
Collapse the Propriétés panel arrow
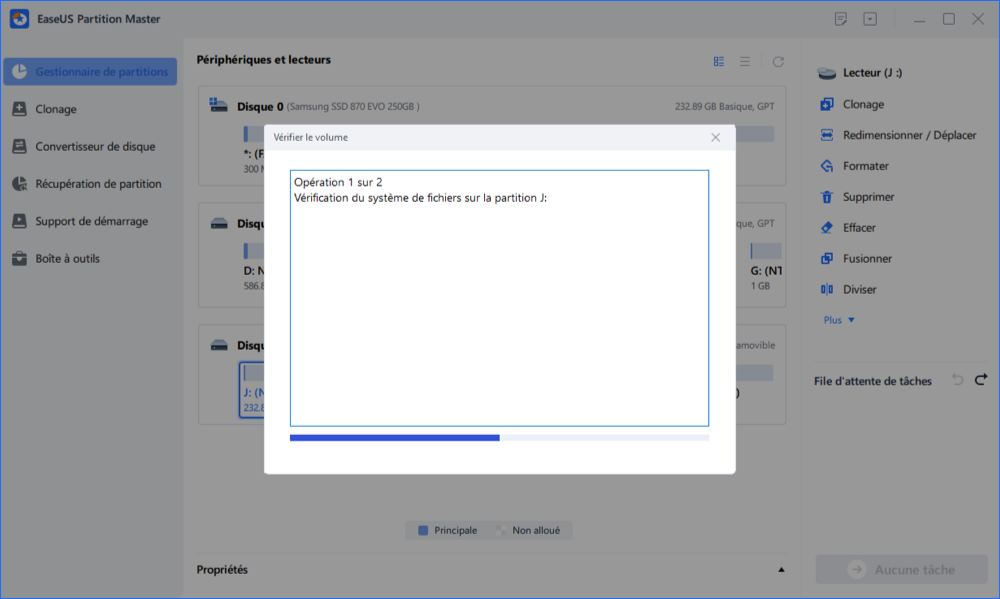[x=781, y=570]
